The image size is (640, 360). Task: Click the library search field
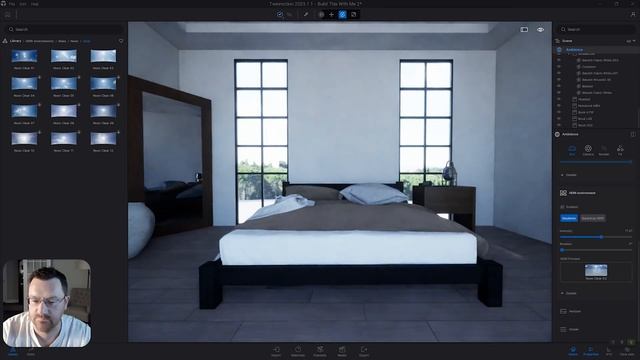click(64, 29)
